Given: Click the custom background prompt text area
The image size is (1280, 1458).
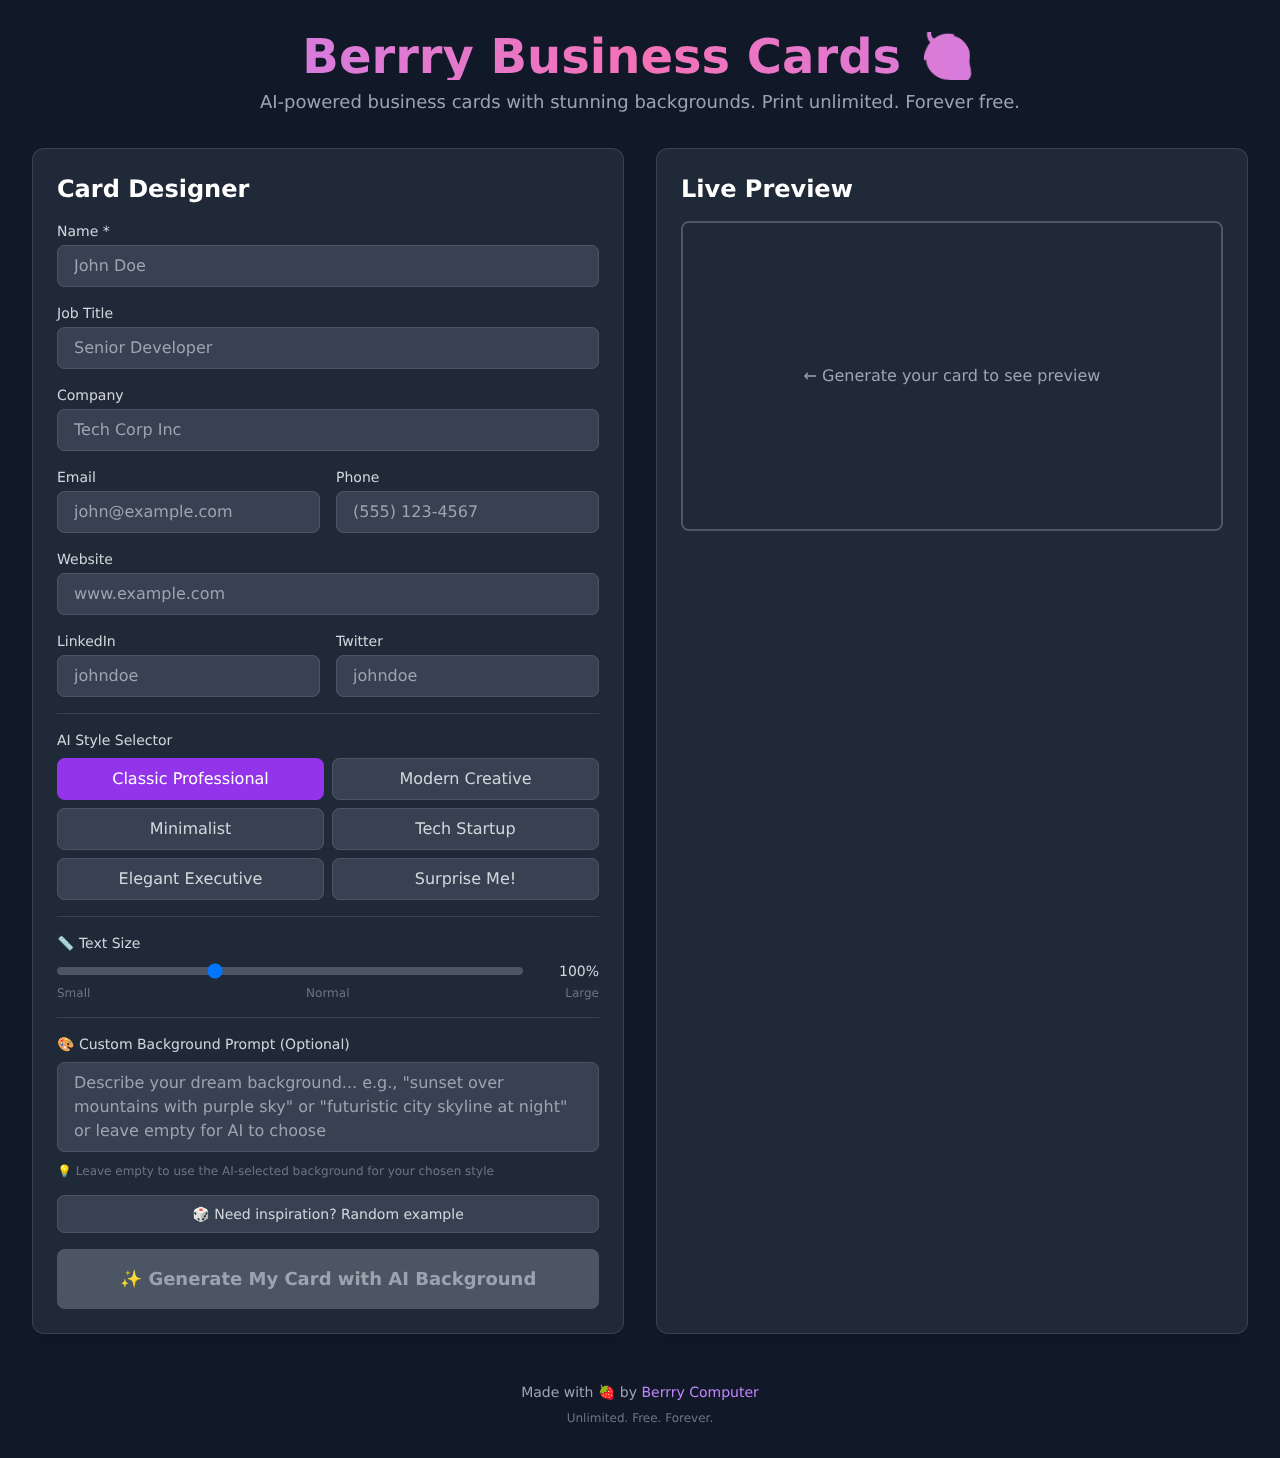Looking at the screenshot, I should pos(327,1106).
